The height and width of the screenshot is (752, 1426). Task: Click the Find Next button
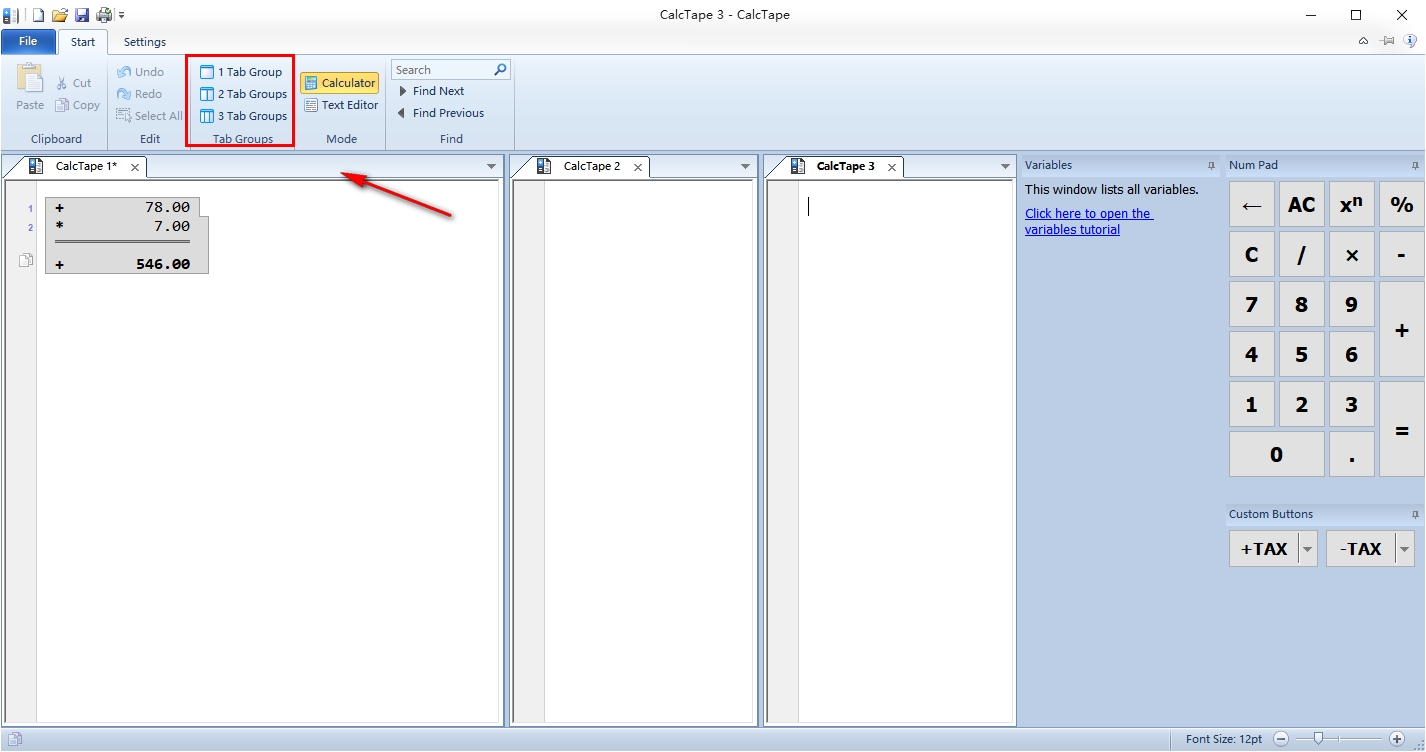[x=431, y=91]
